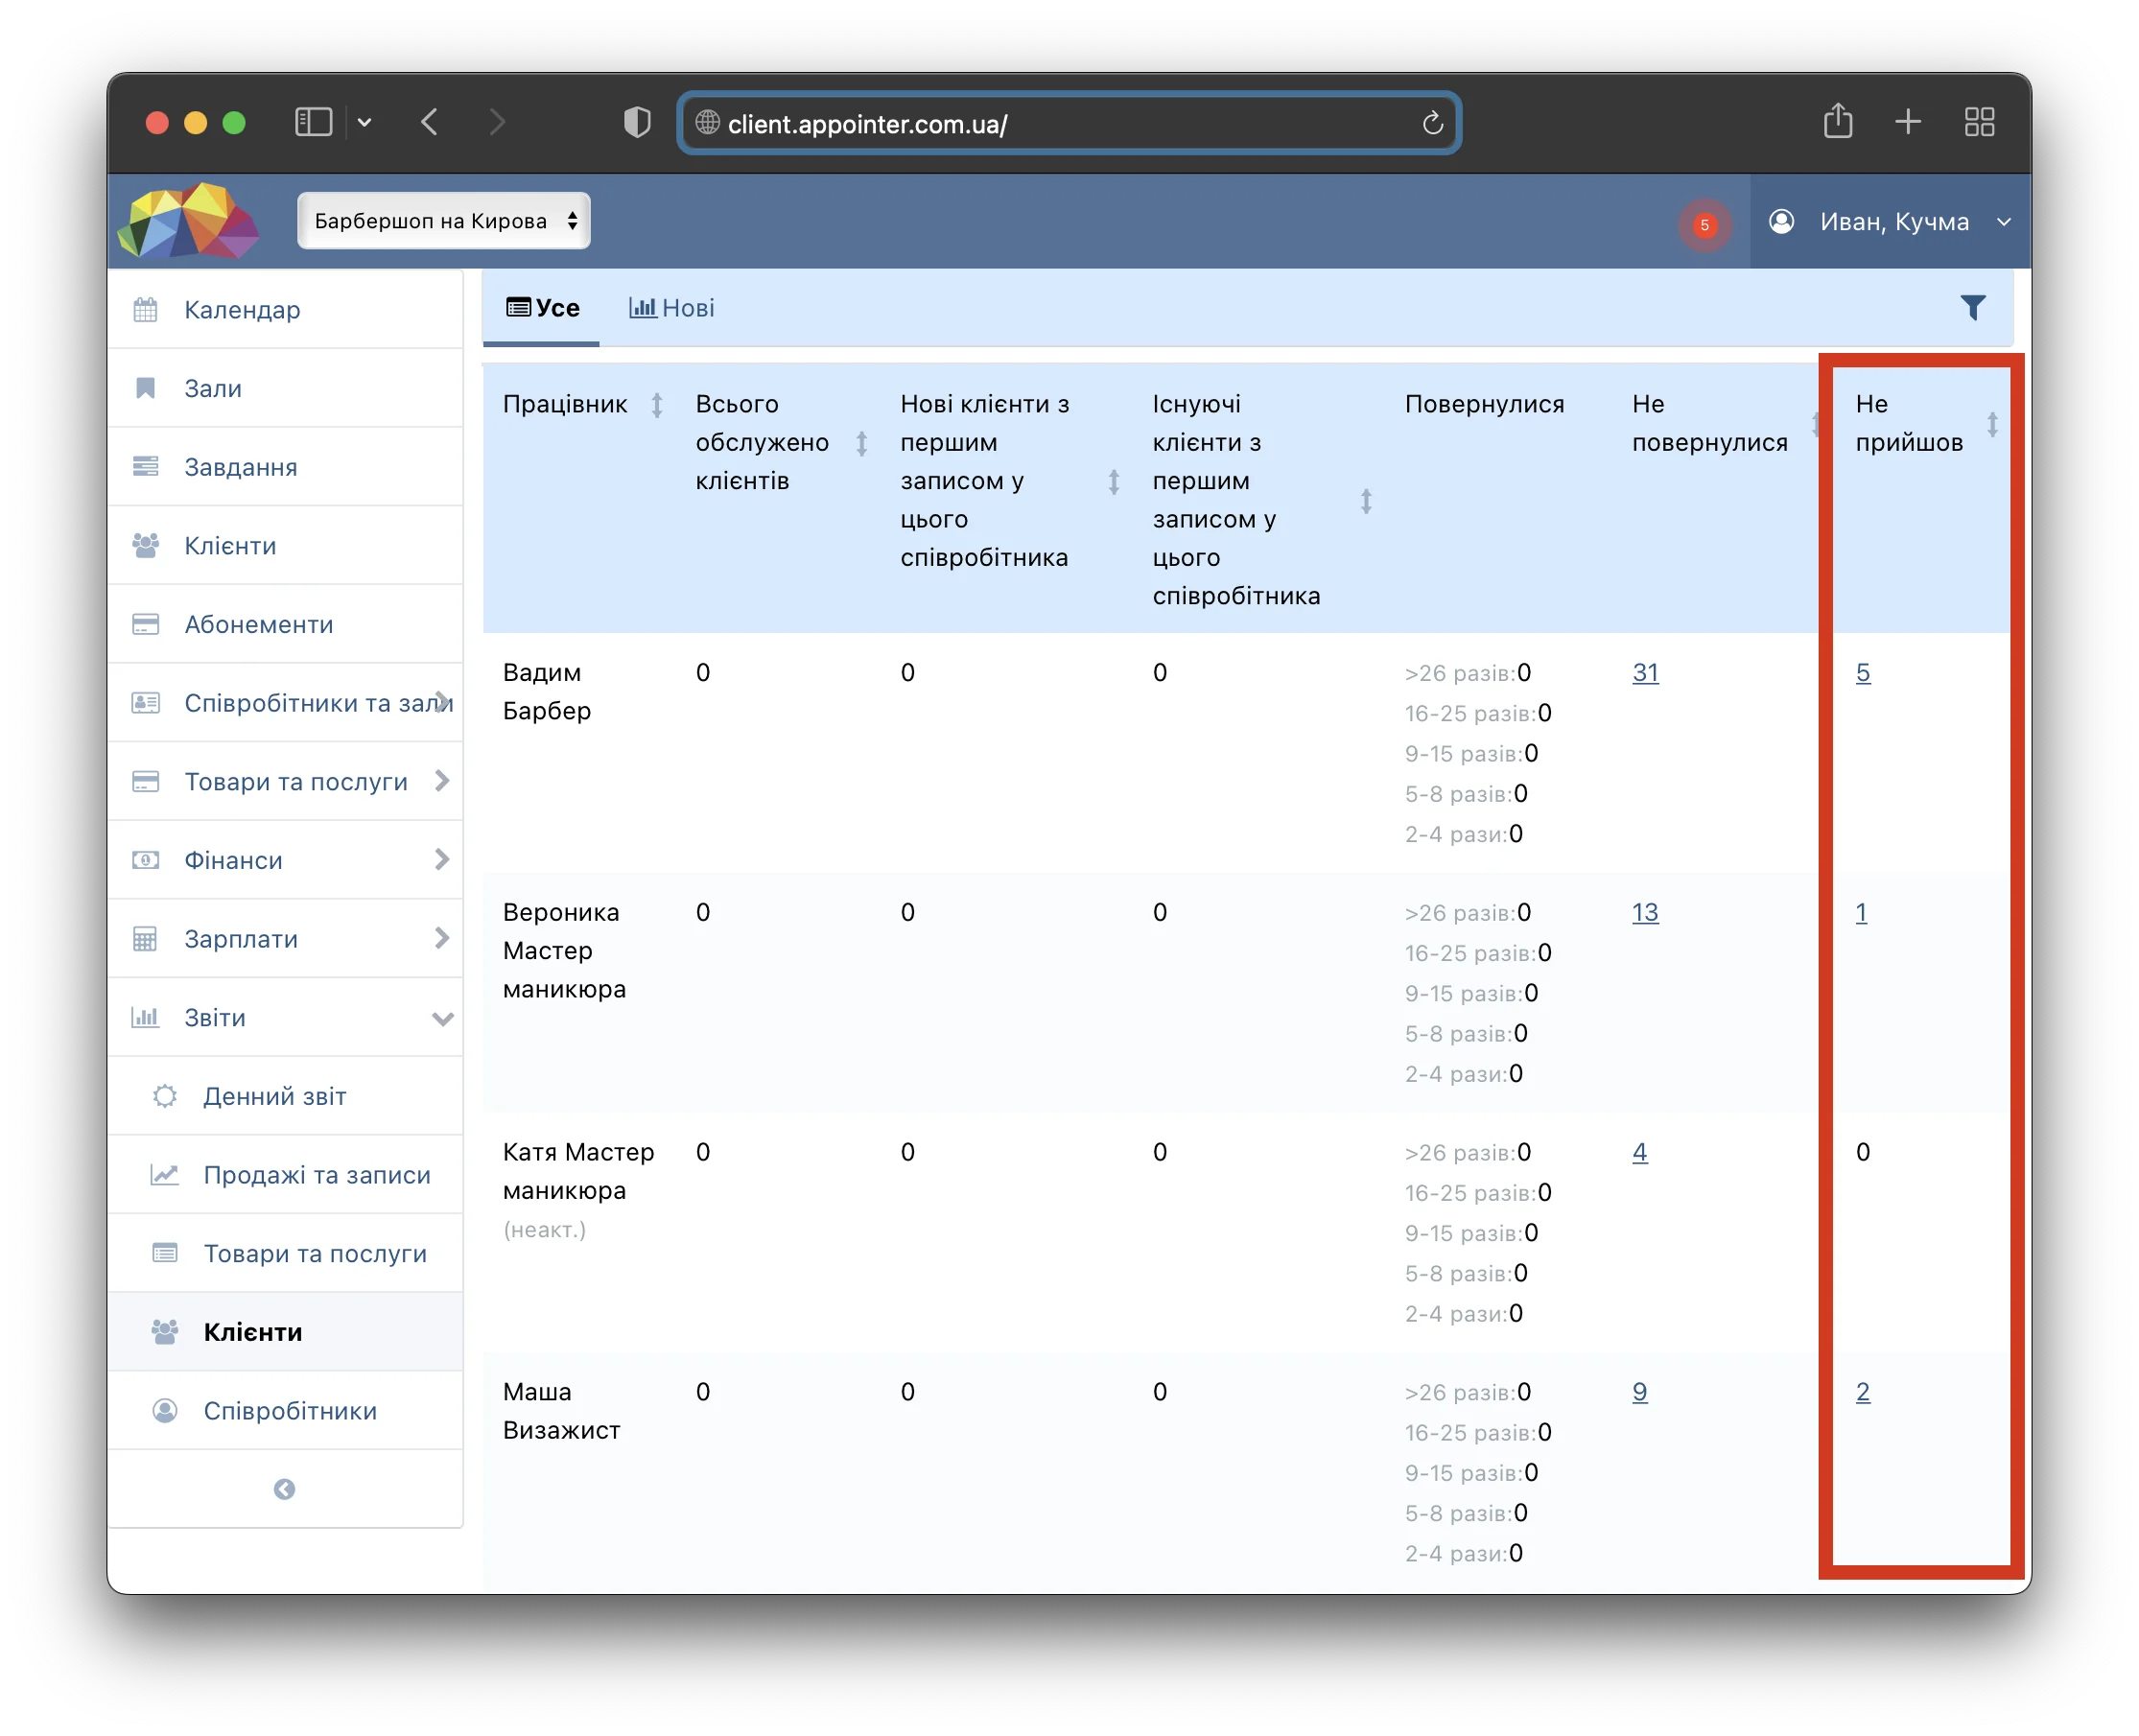Open Календар from the sidebar menu

click(x=242, y=310)
